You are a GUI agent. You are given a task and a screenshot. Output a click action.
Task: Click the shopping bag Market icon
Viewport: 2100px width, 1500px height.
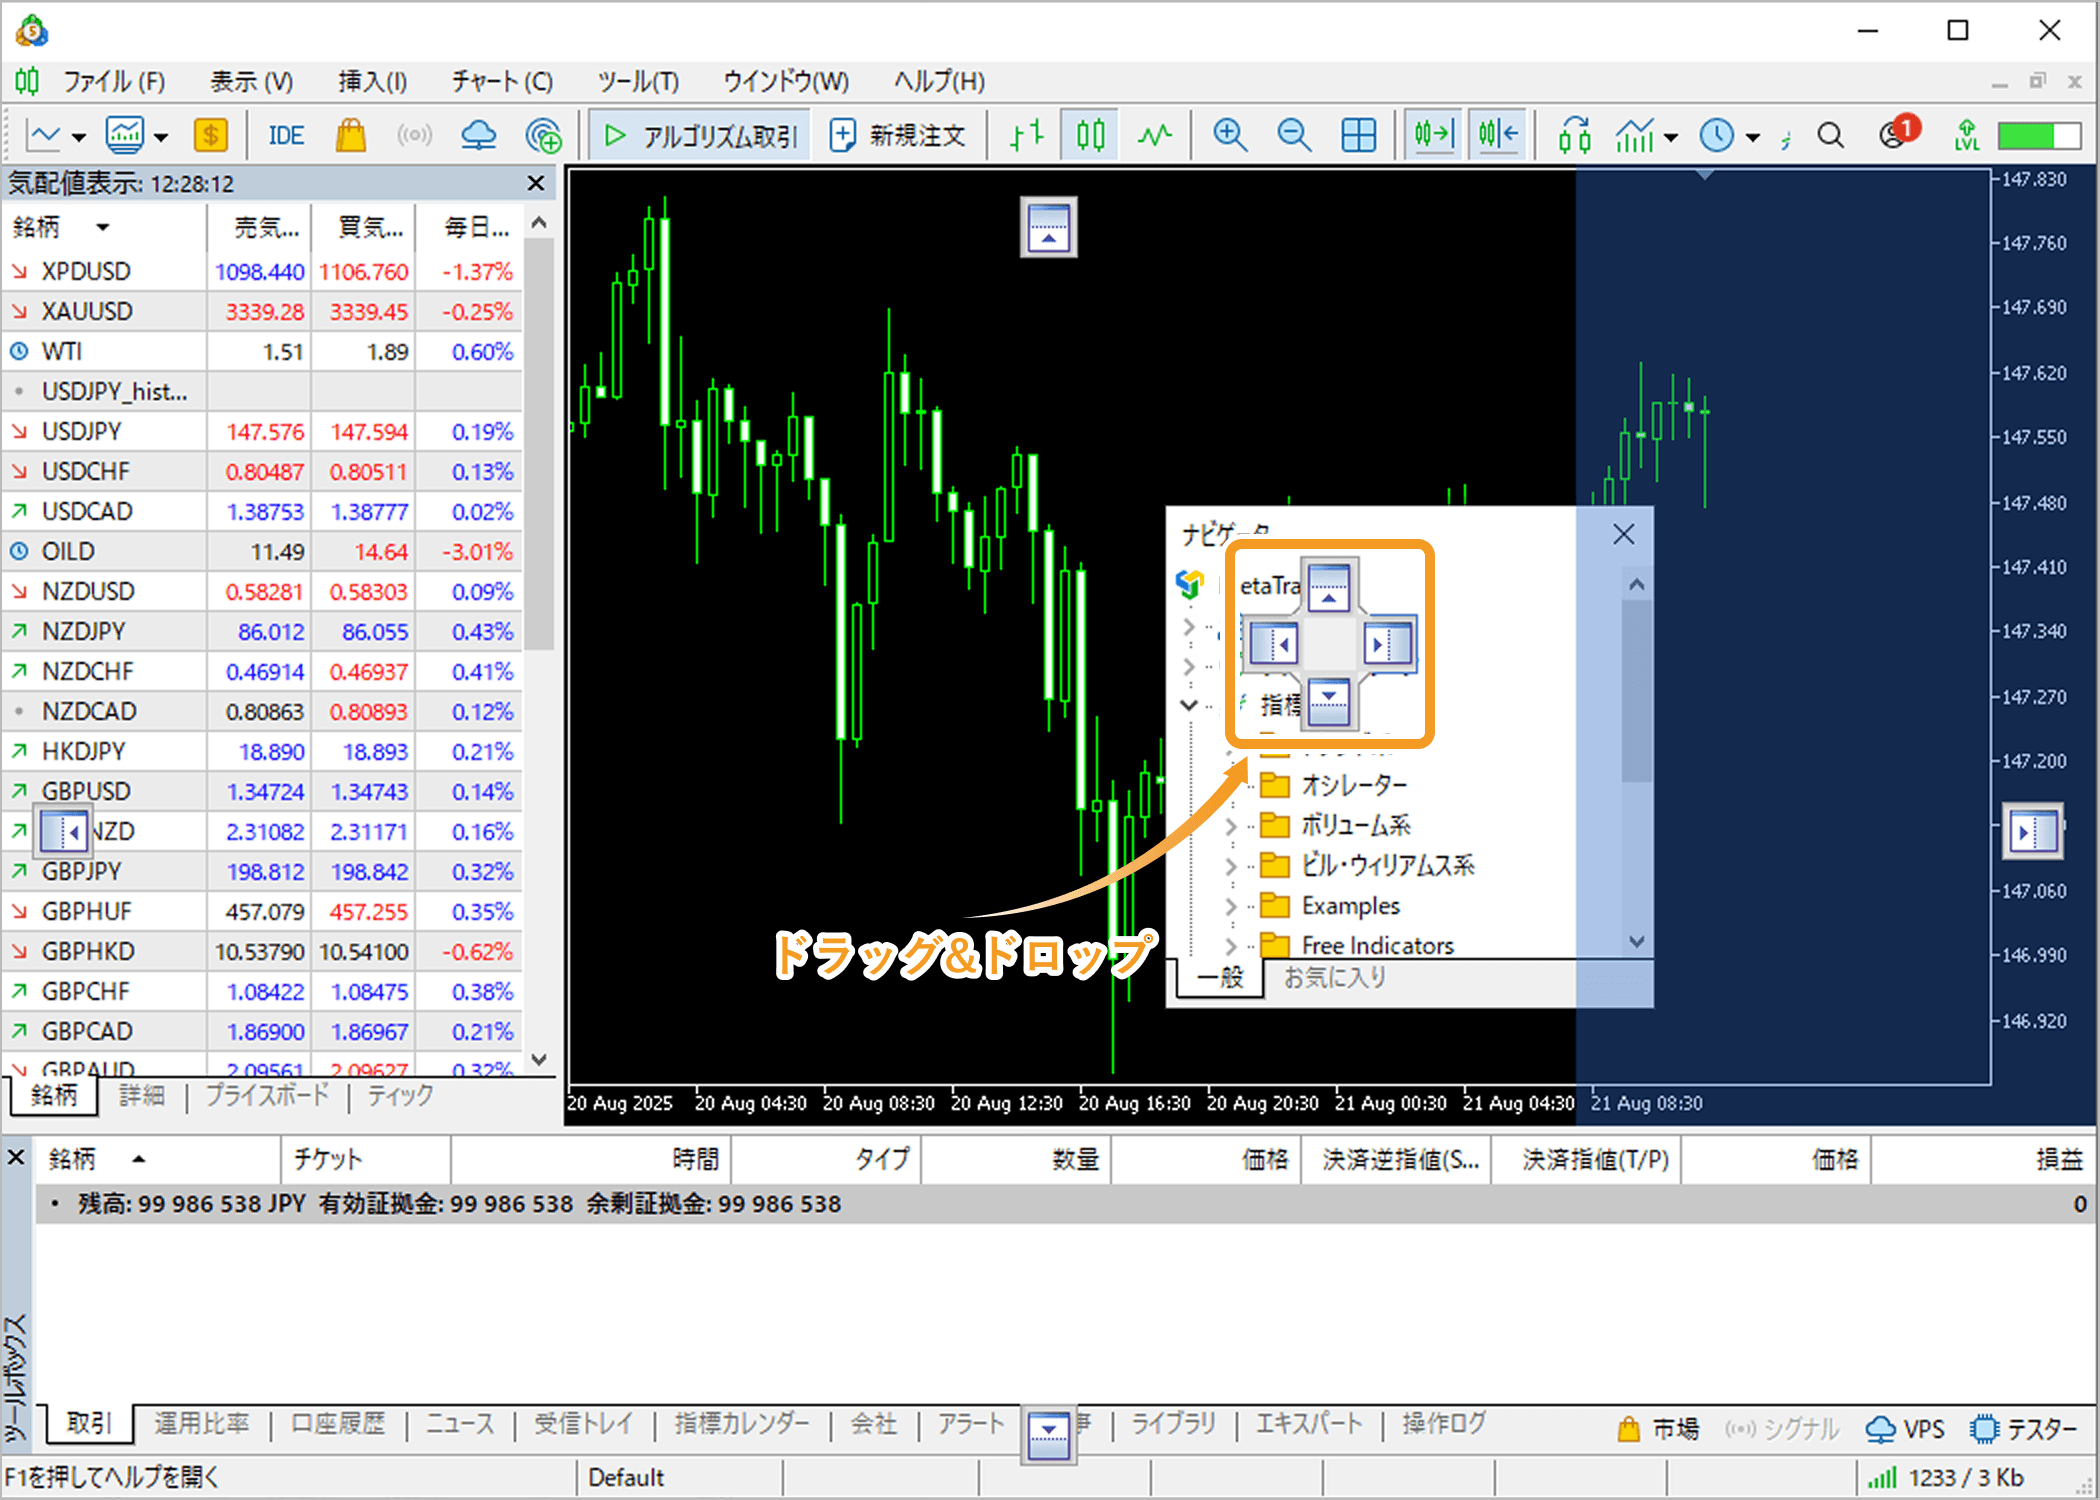[x=350, y=135]
